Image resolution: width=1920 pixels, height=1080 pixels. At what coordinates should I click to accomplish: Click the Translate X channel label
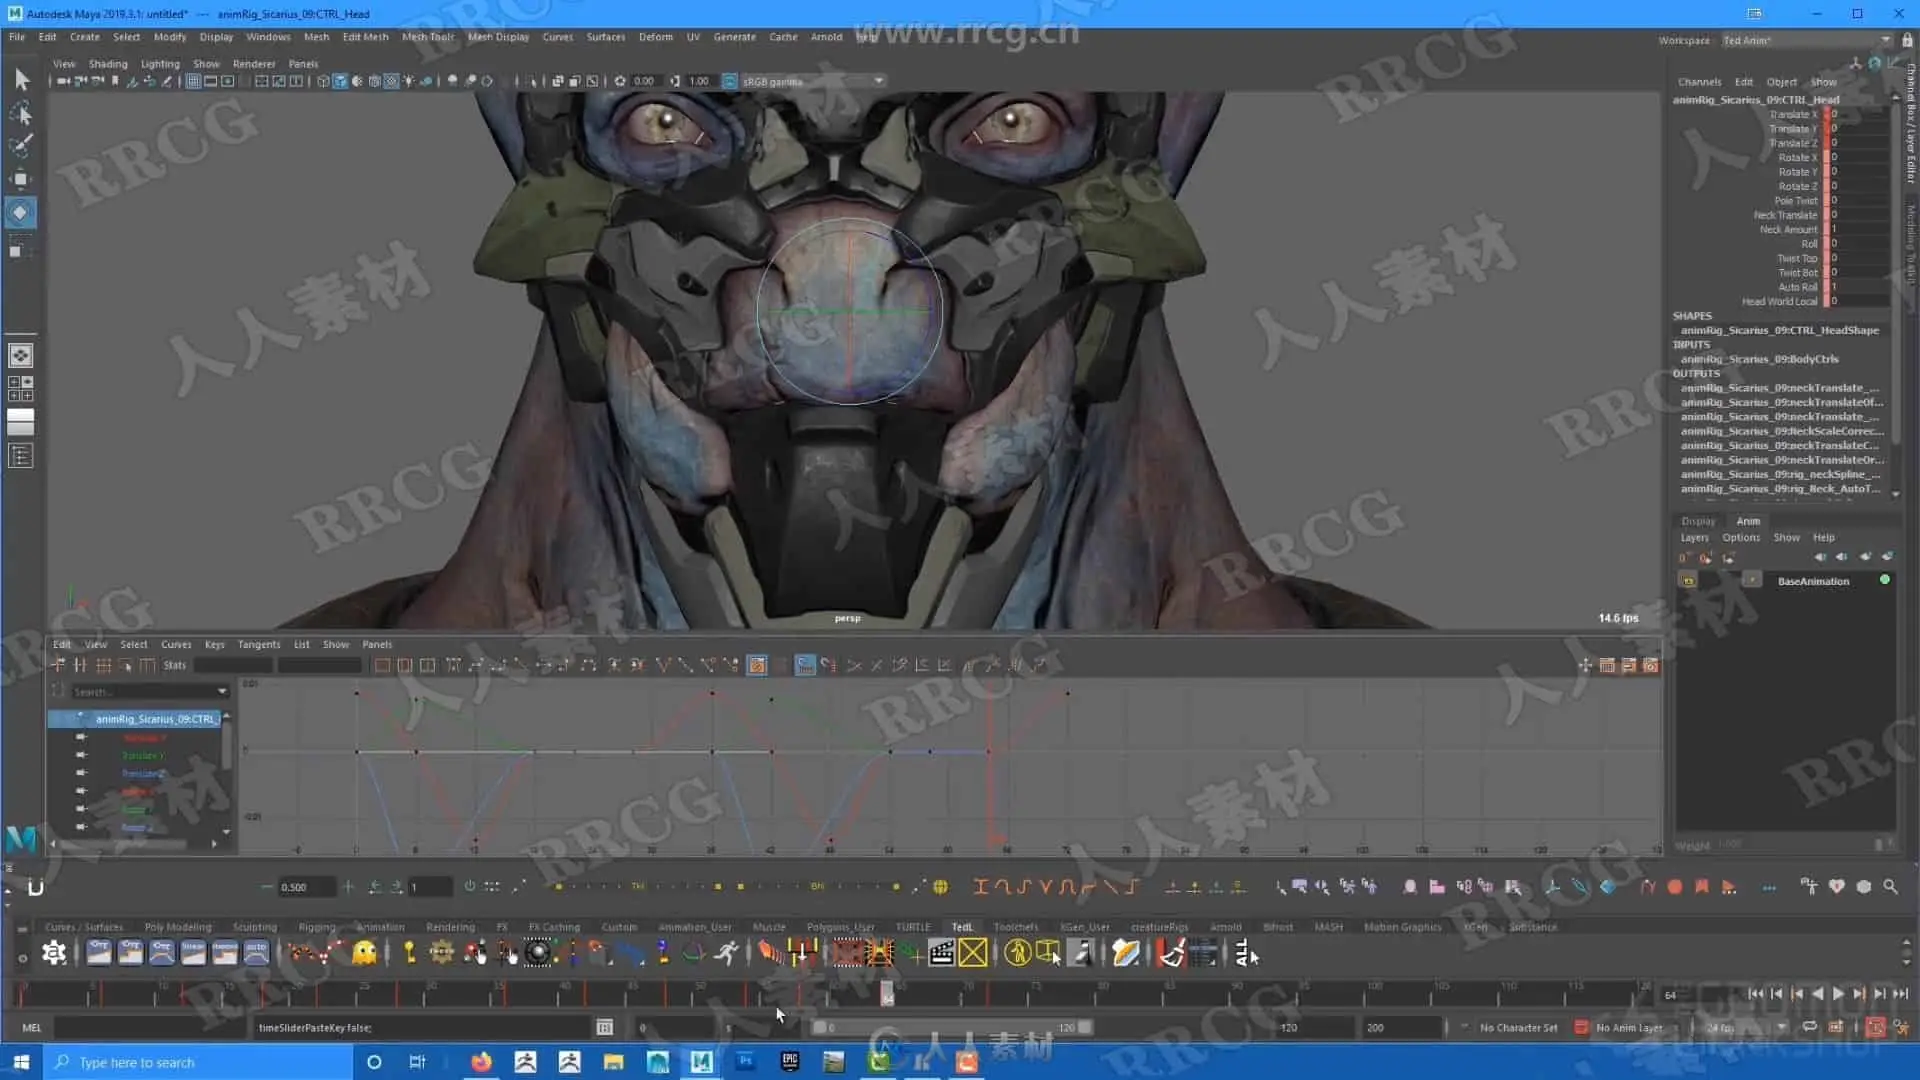click(x=1794, y=114)
